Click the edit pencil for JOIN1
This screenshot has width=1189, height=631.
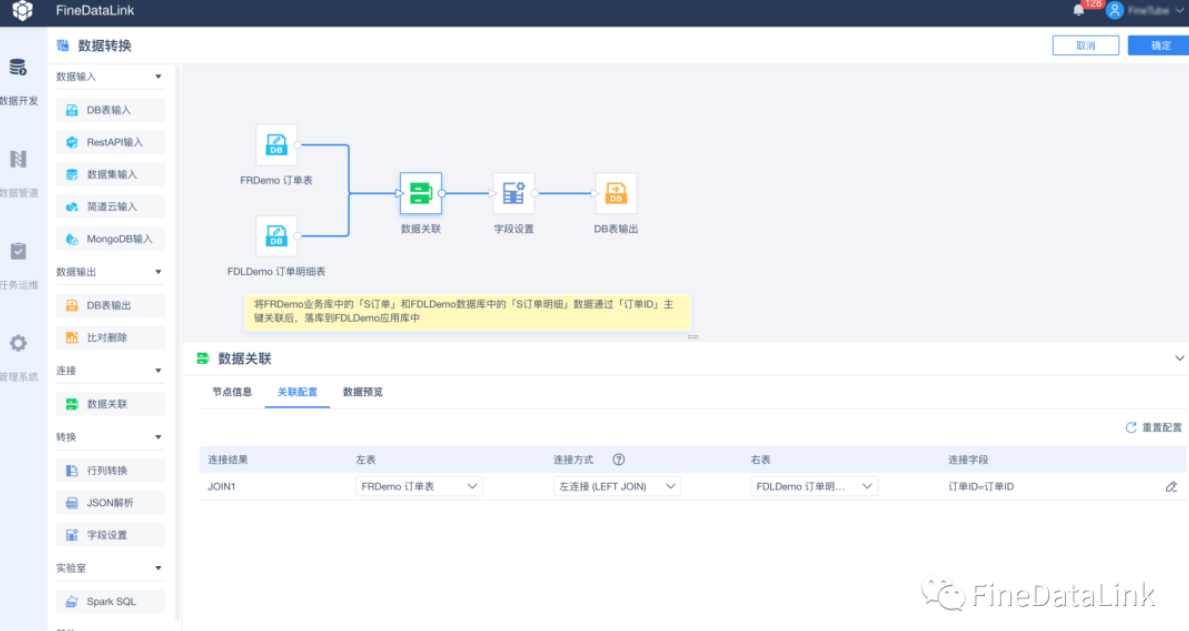point(1171,487)
